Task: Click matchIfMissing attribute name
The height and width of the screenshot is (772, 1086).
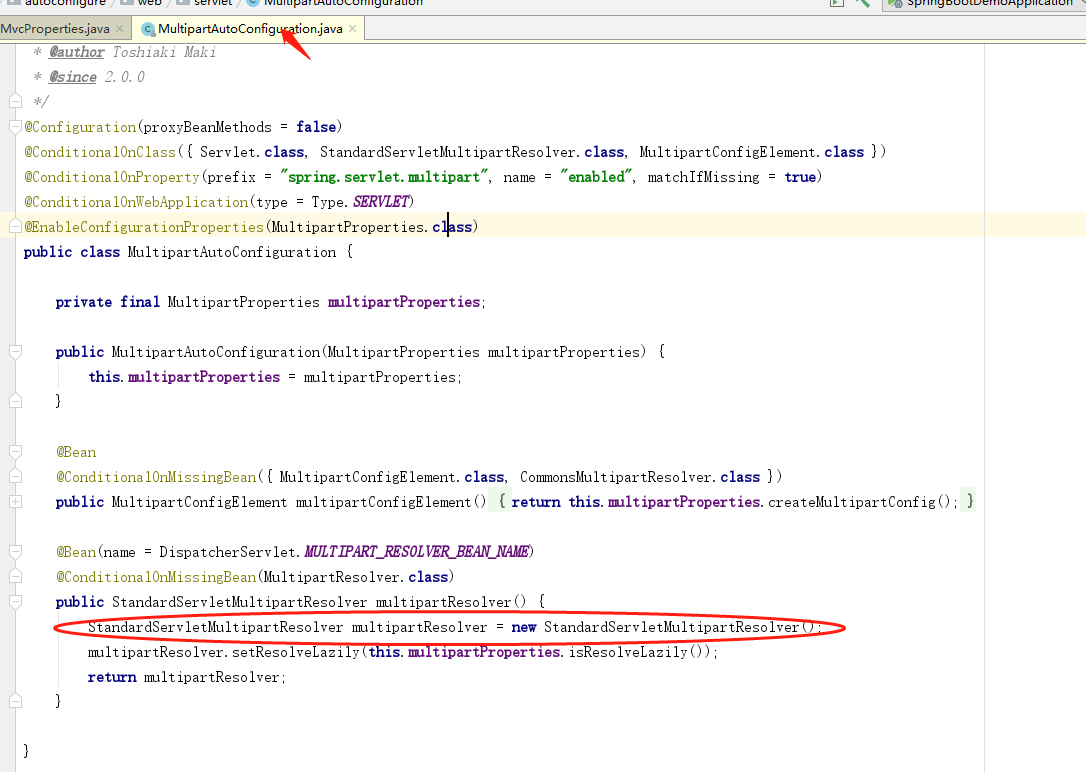Action: click(x=703, y=177)
